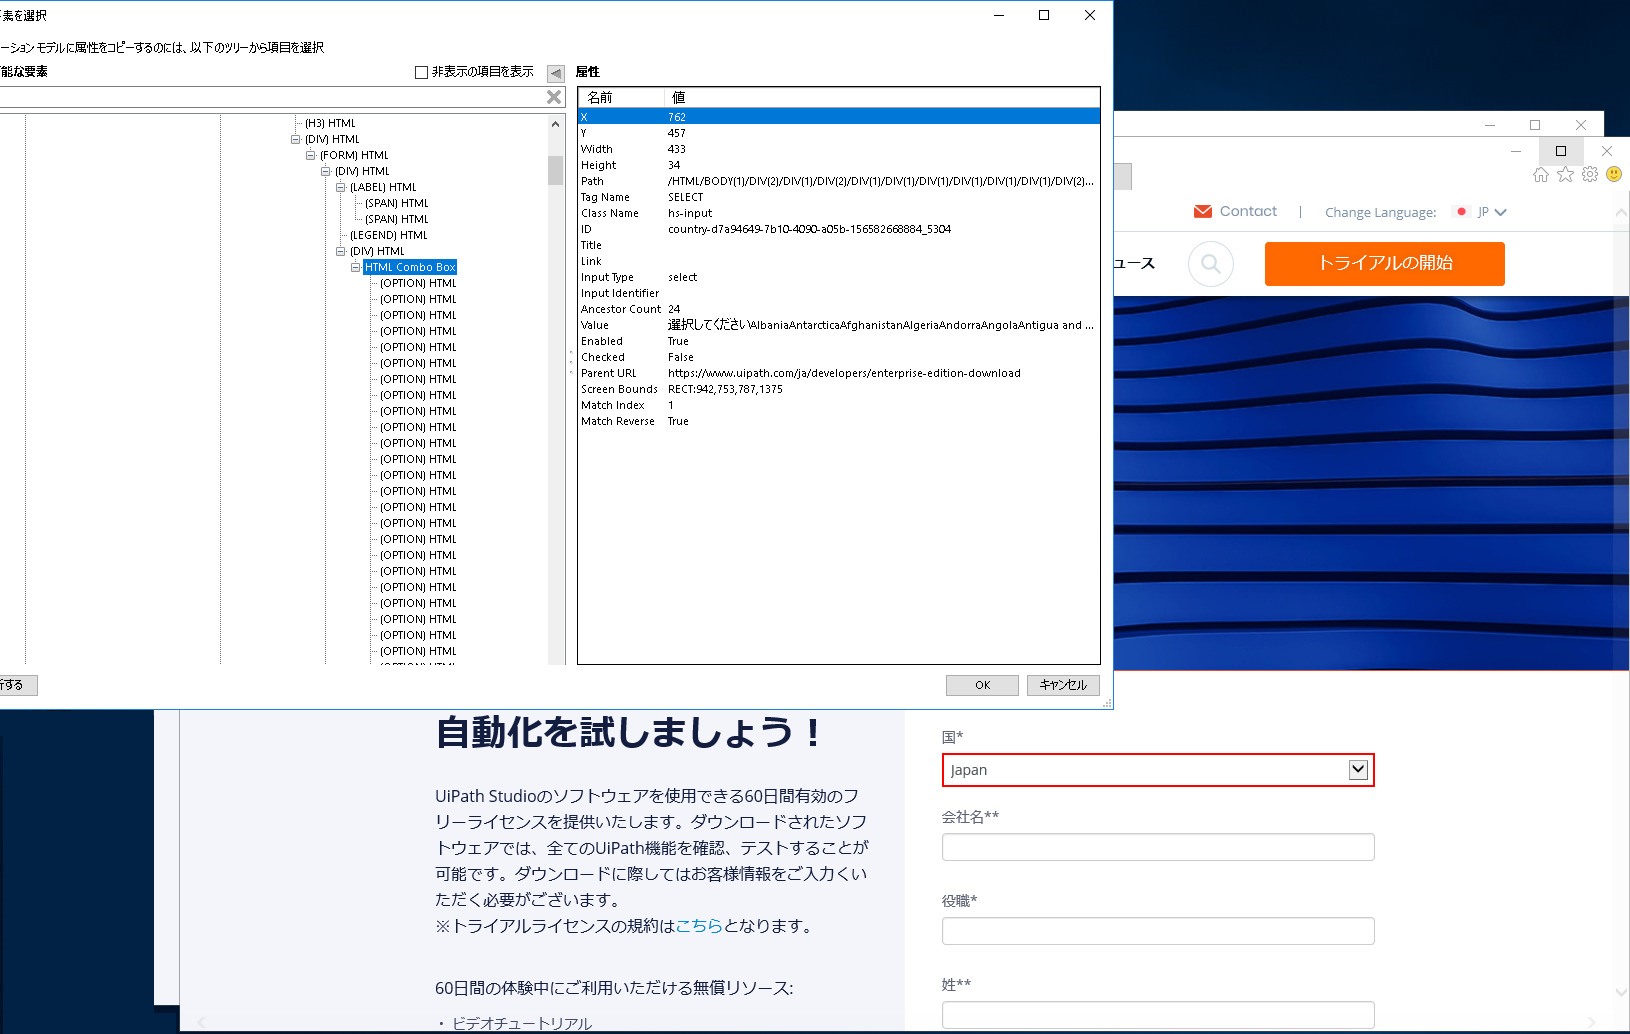
Task: Select the Width attribute row with value 433
Action: pyautogui.click(x=839, y=149)
